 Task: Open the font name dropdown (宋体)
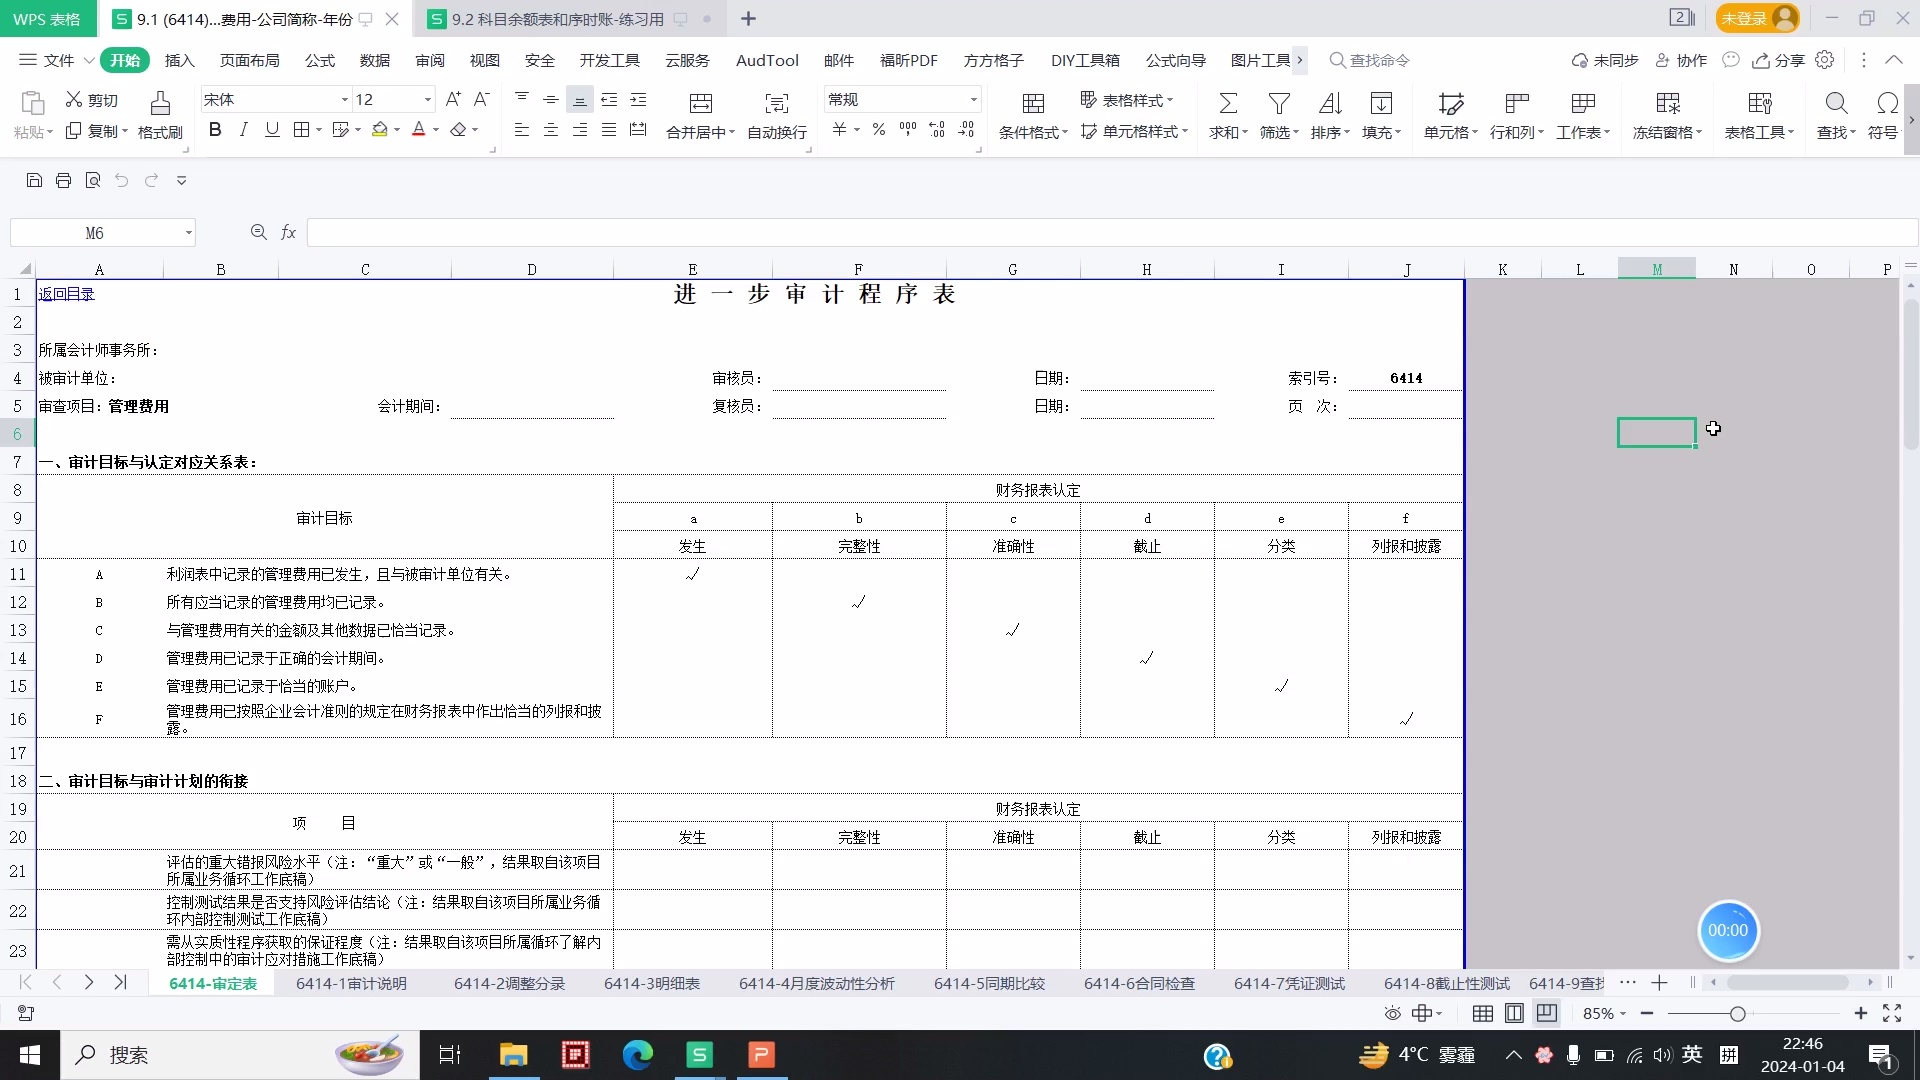pyautogui.click(x=344, y=99)
